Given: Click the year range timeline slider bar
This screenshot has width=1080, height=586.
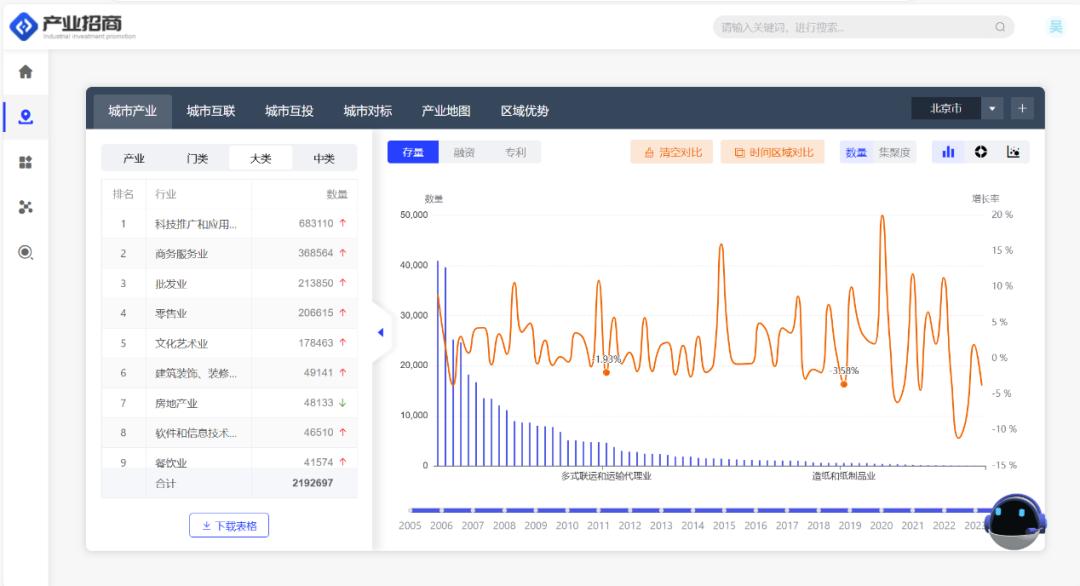Looking at the screenshot, I should pyautogui.click(x=700, y=510).
